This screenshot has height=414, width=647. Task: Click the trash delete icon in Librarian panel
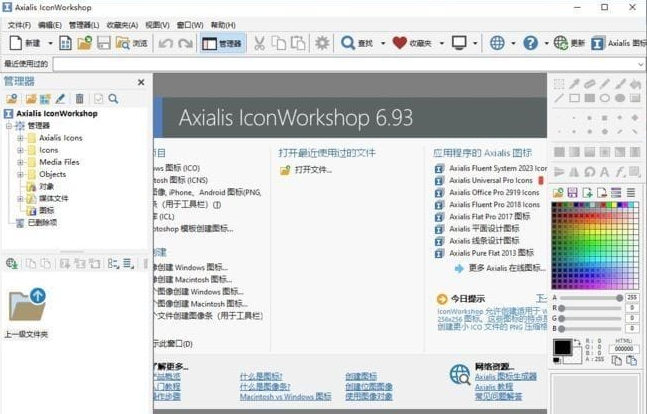[79, 99]
